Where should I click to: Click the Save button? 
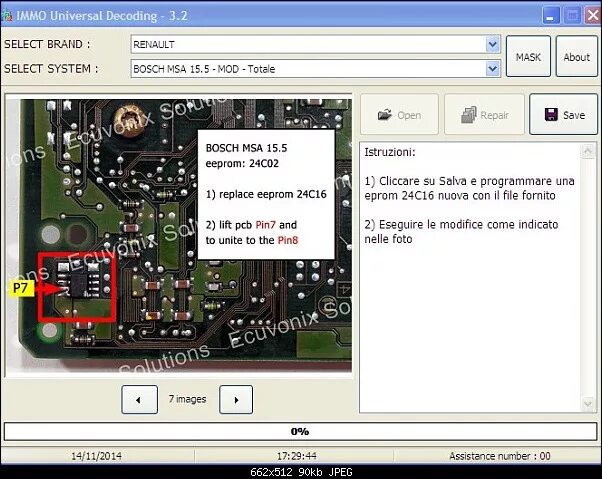pos(563,114)
